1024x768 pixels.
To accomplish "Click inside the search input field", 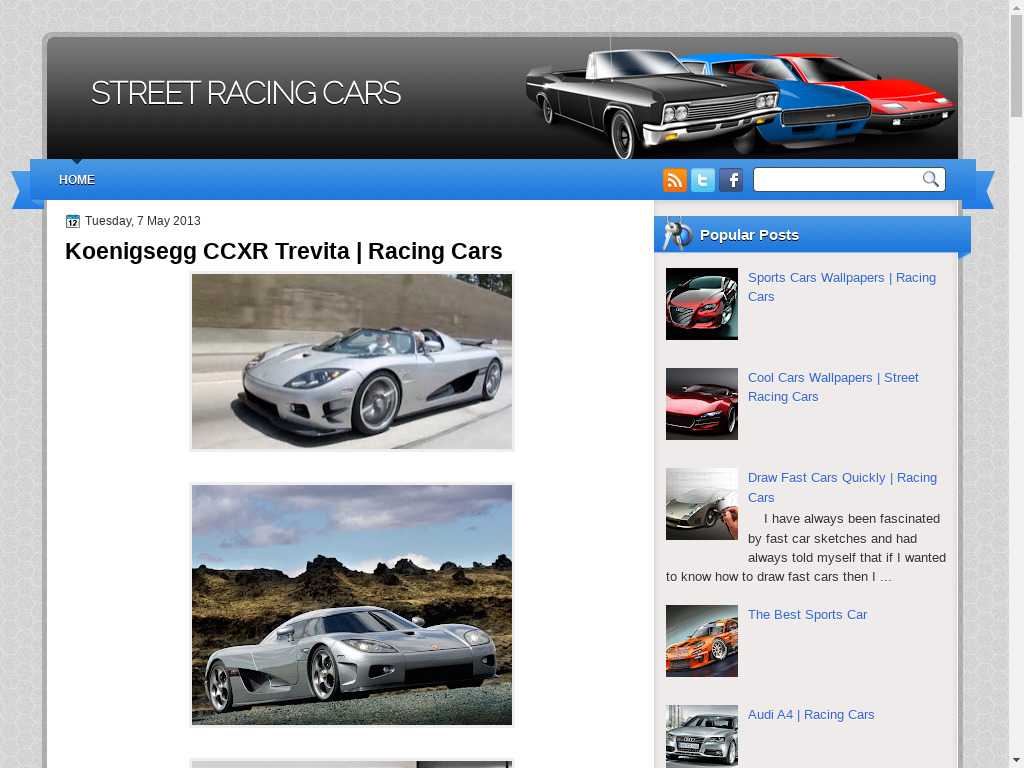I will click(x=836, y=180).
